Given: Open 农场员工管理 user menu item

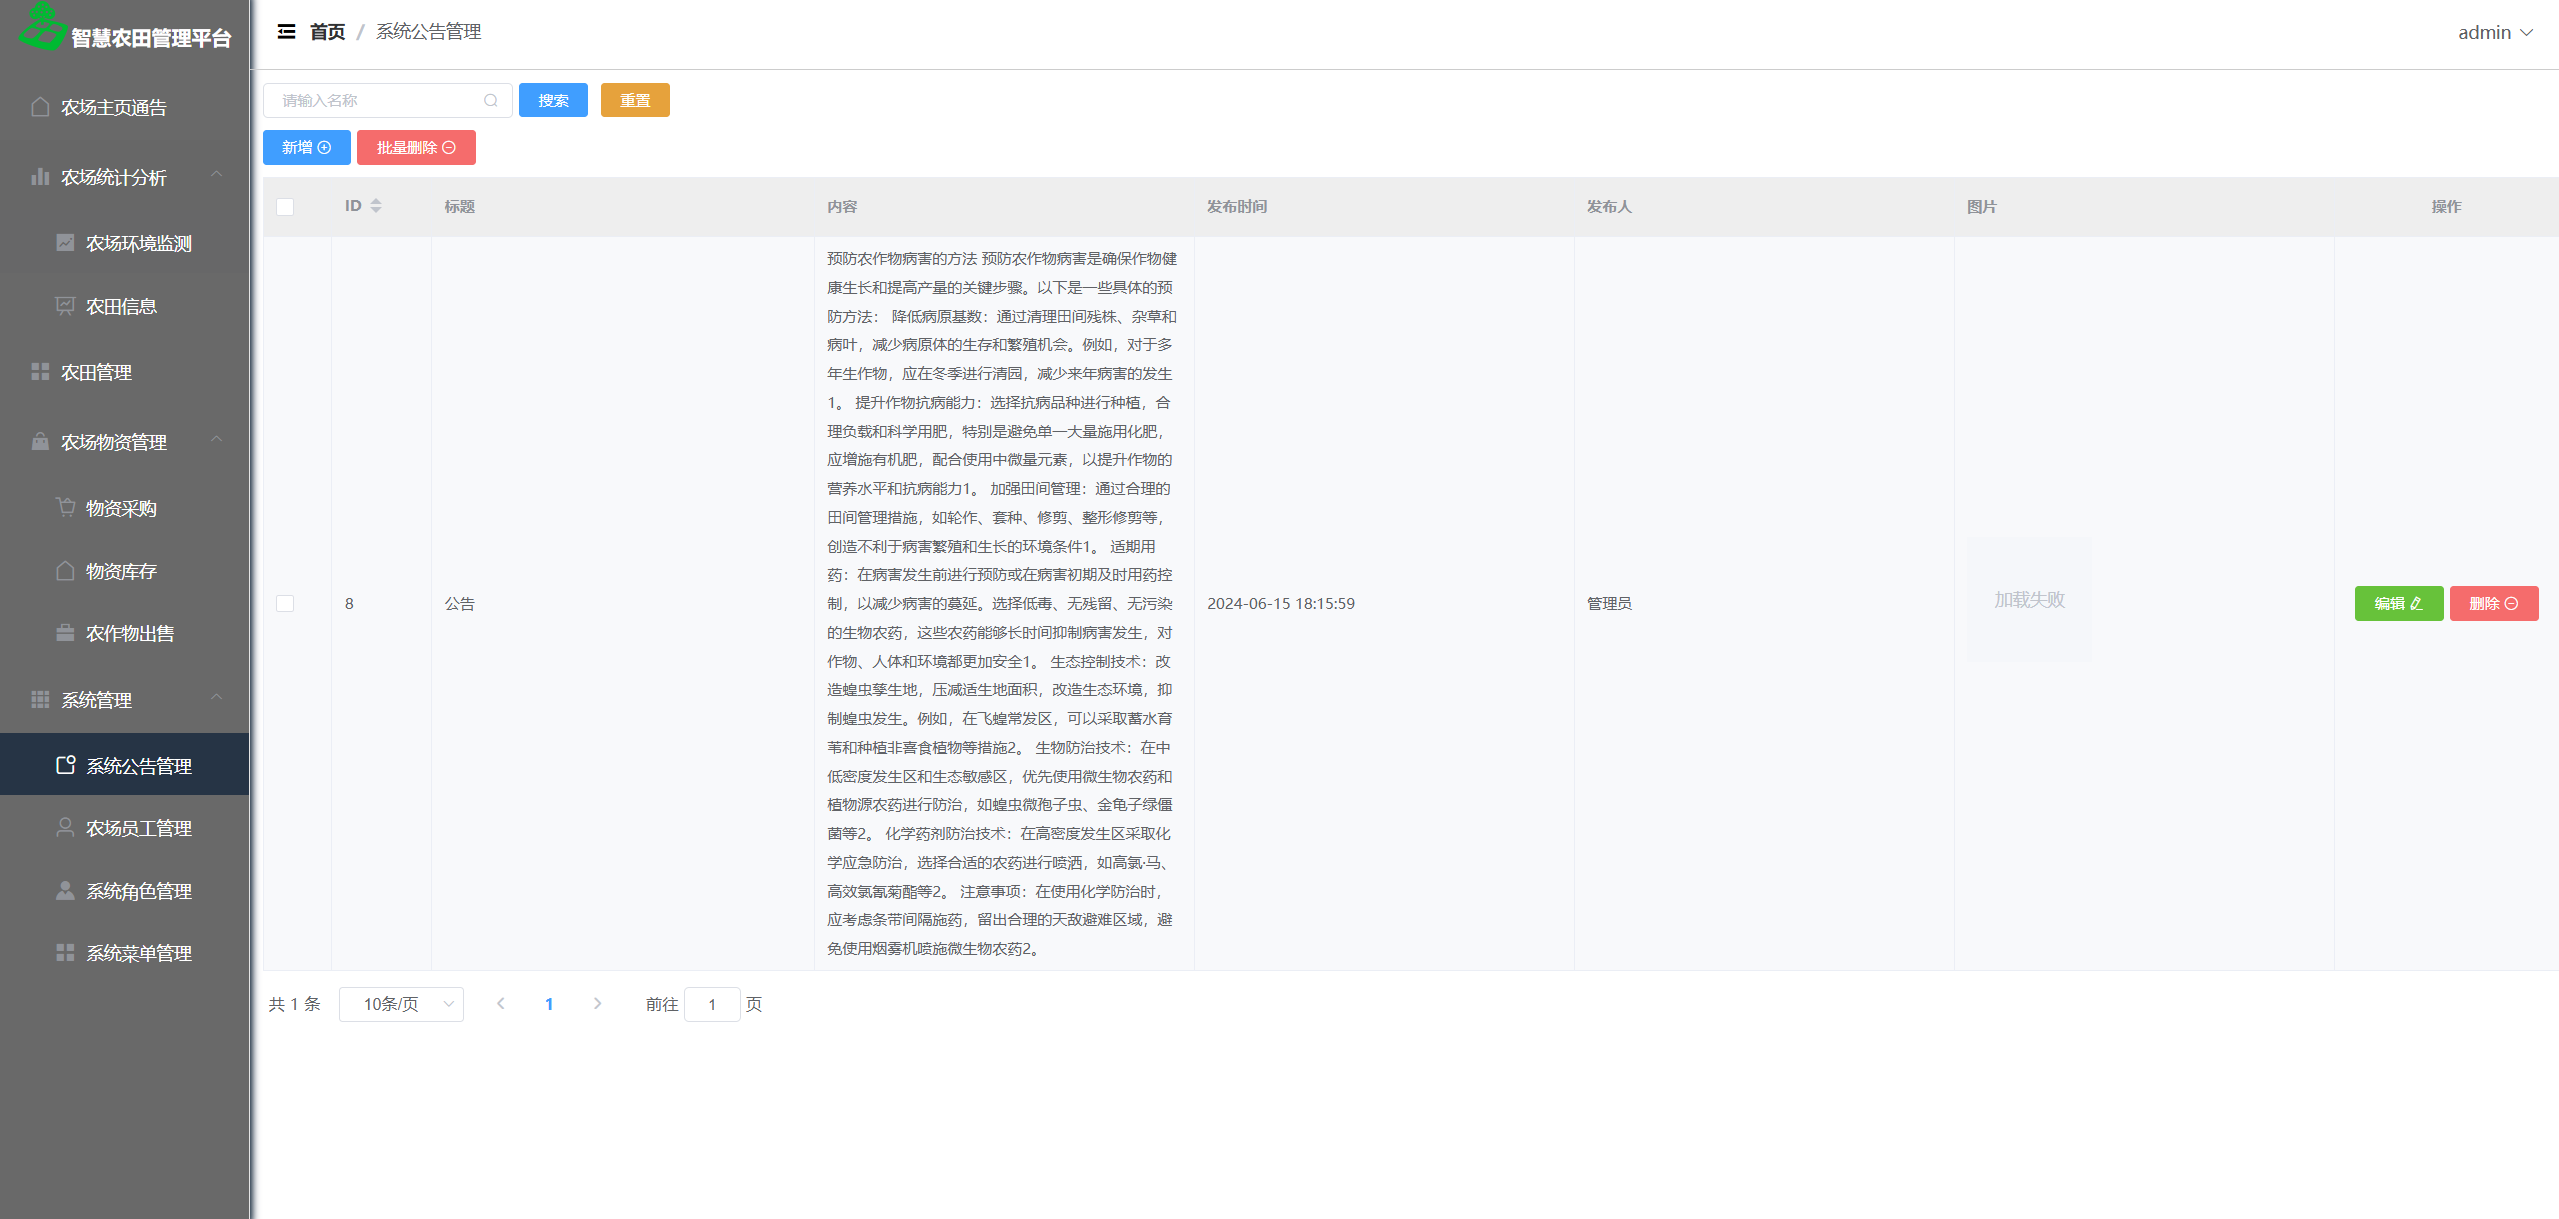Looking at the screenshot, I should (x=138, y=829).
